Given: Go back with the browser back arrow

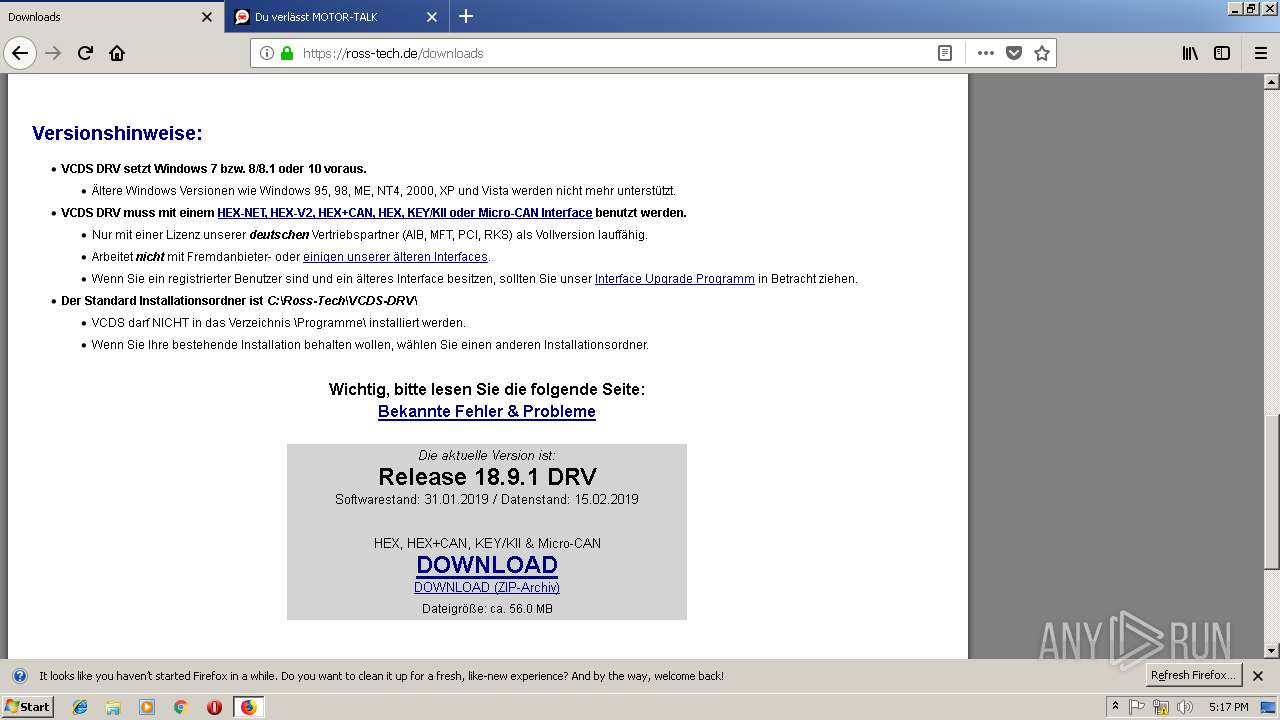Looking at the screenshot, I should click(20, 53).
